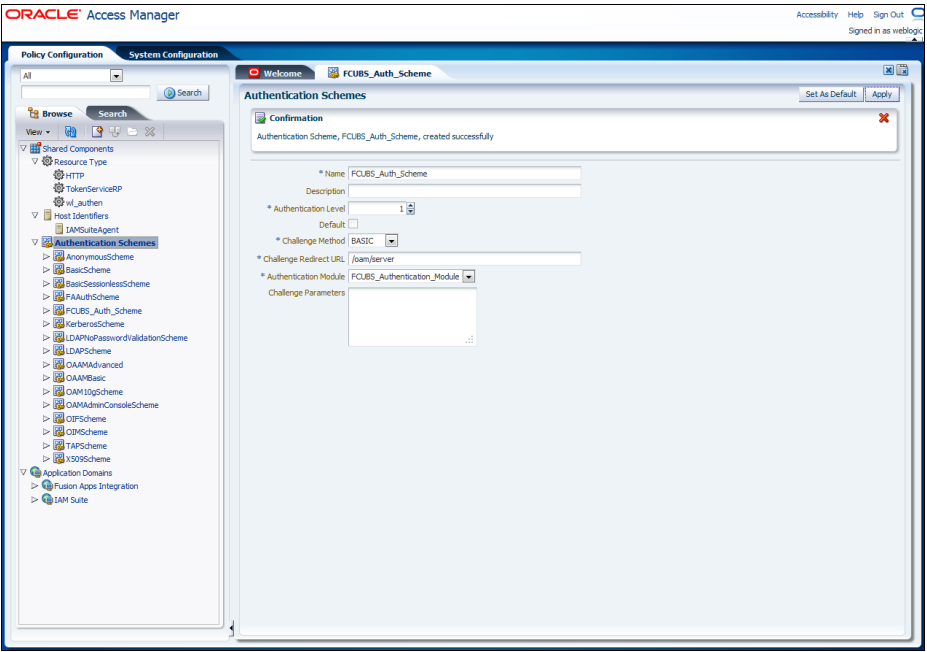Expand the BasicScheme node
The image size is (927, 652).
(x=46, y=270)
